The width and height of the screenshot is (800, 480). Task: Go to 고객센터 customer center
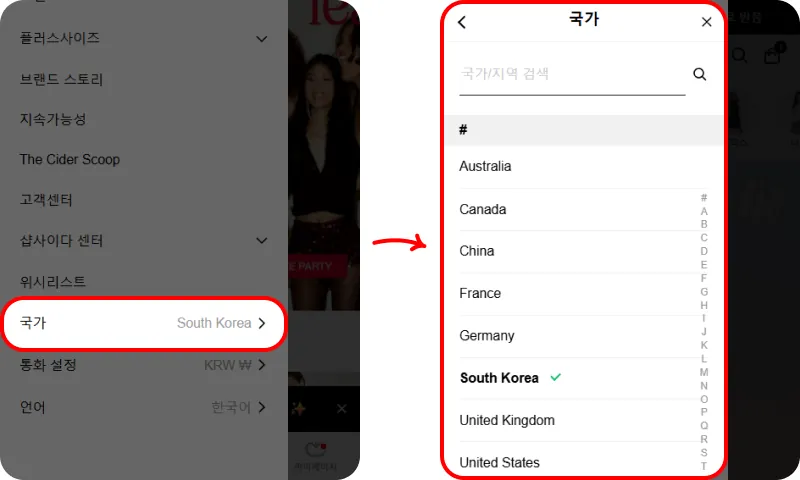tap(46, 199)
